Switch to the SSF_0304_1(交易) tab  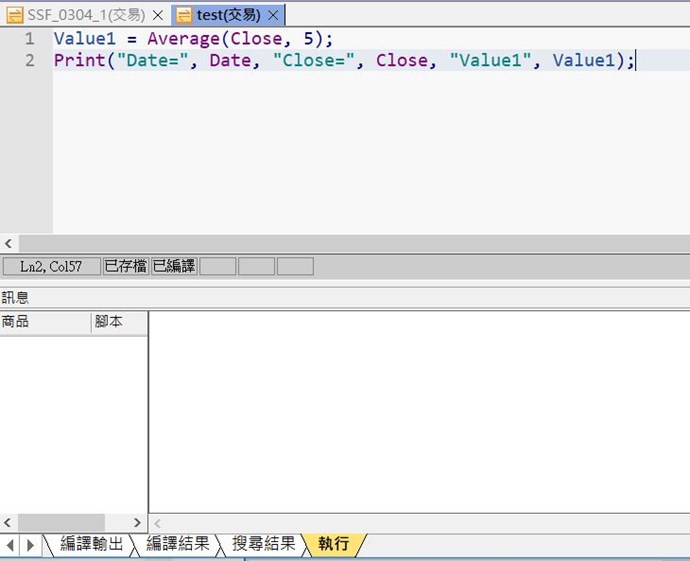[86, 15]
